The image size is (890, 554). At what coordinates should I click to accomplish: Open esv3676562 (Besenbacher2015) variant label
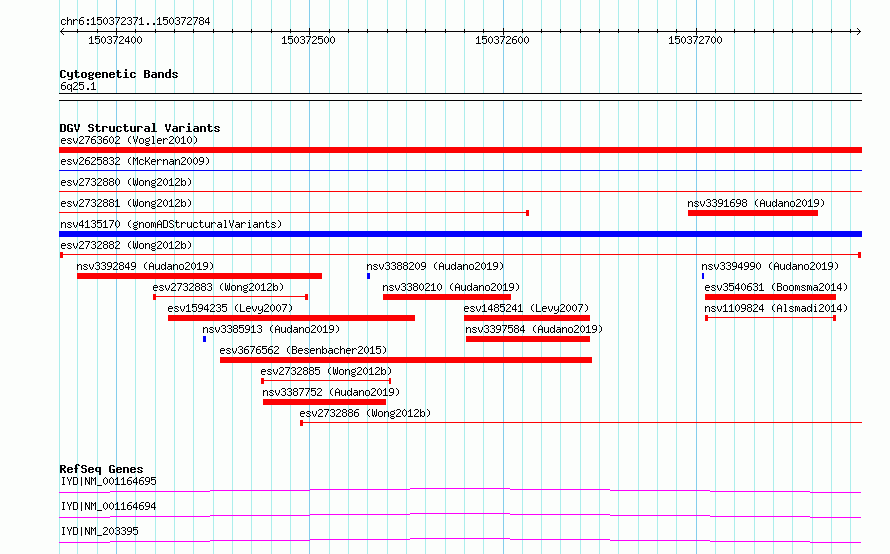[303, 350]
